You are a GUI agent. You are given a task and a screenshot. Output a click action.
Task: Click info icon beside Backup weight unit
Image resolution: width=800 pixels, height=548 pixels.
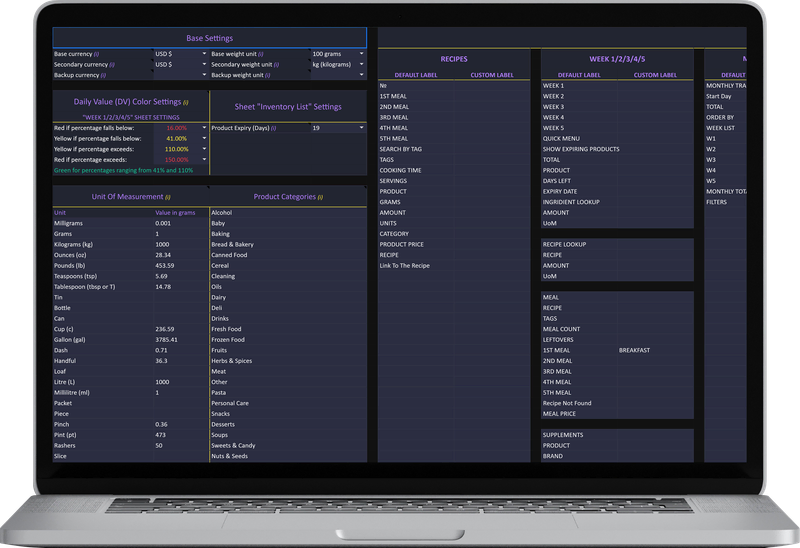pos(267,76)
